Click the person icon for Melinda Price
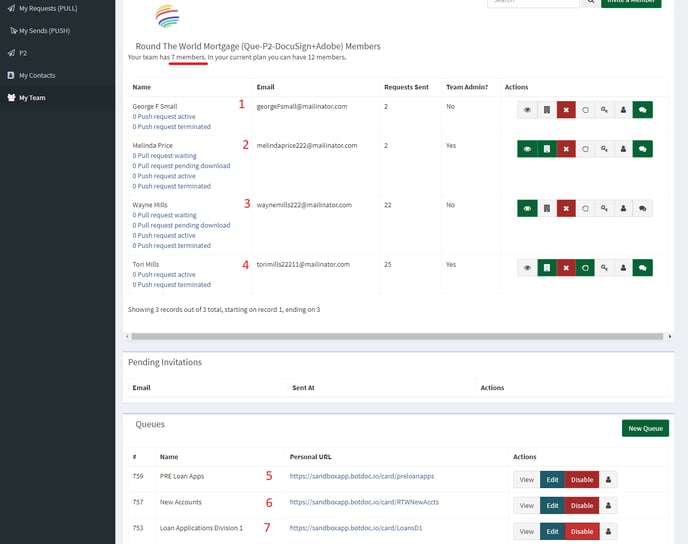This screenshot has width=688, height=544. 623,149
